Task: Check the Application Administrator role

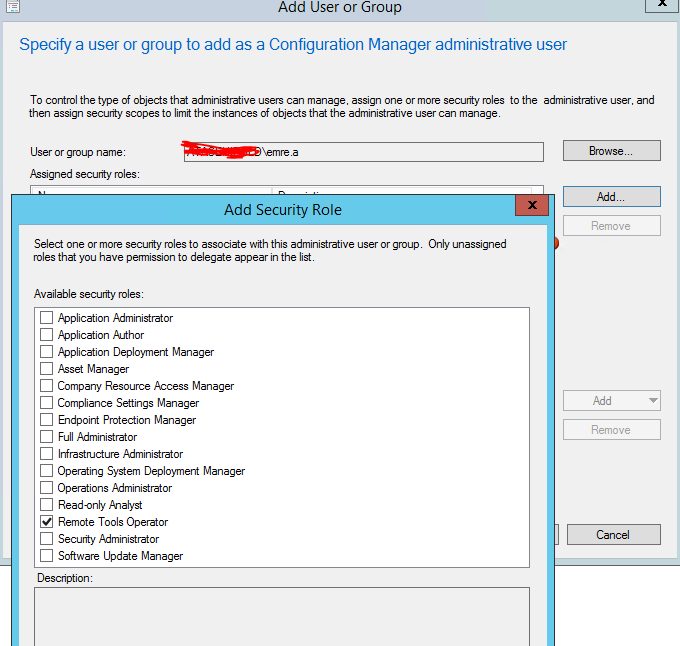Action: coord(46,318)
